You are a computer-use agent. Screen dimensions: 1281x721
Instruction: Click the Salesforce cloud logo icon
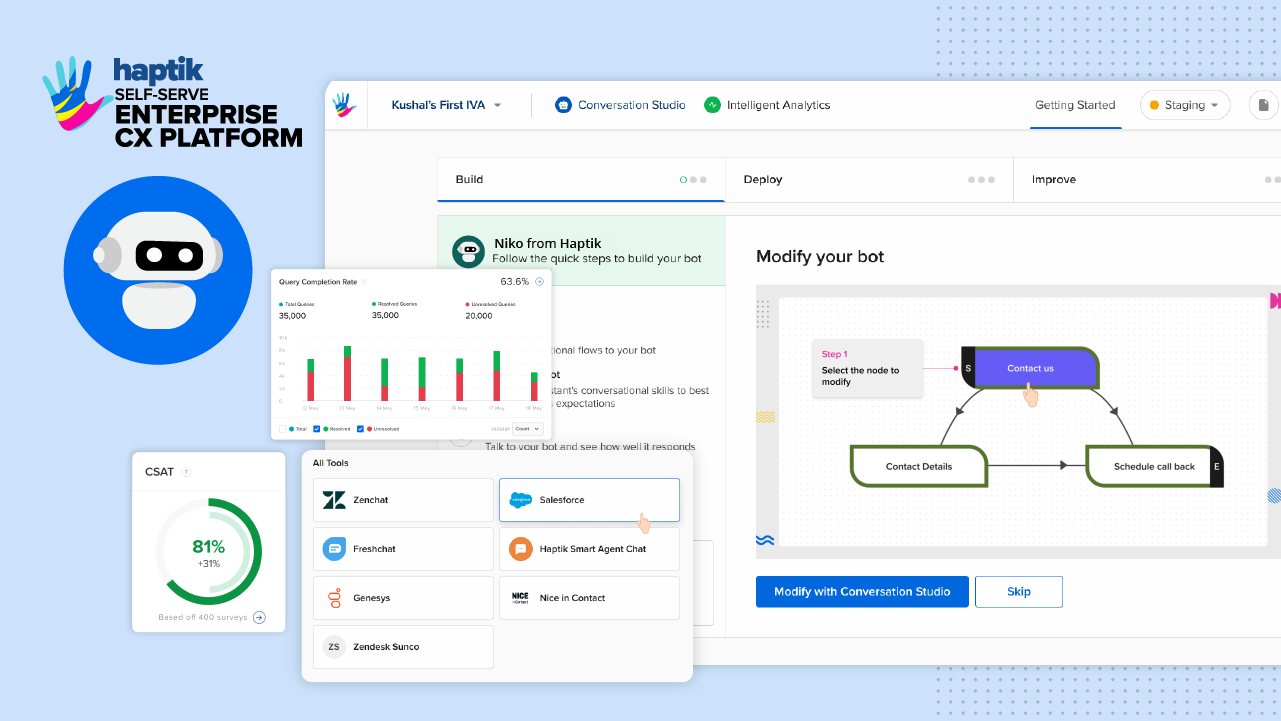pos(520,500)
